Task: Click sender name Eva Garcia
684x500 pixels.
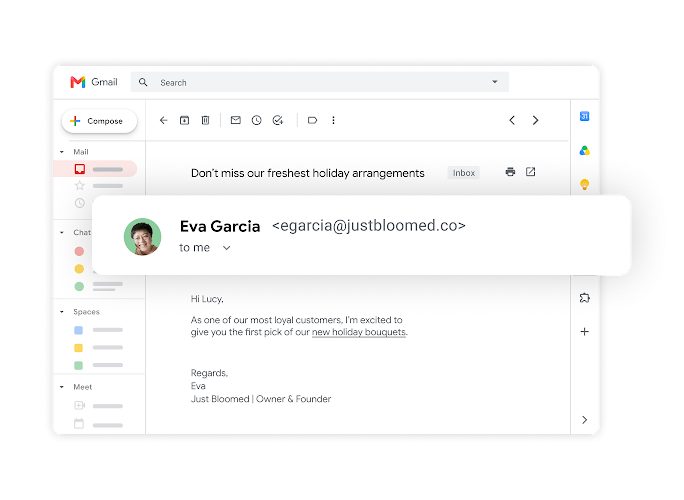Action: 220,226
